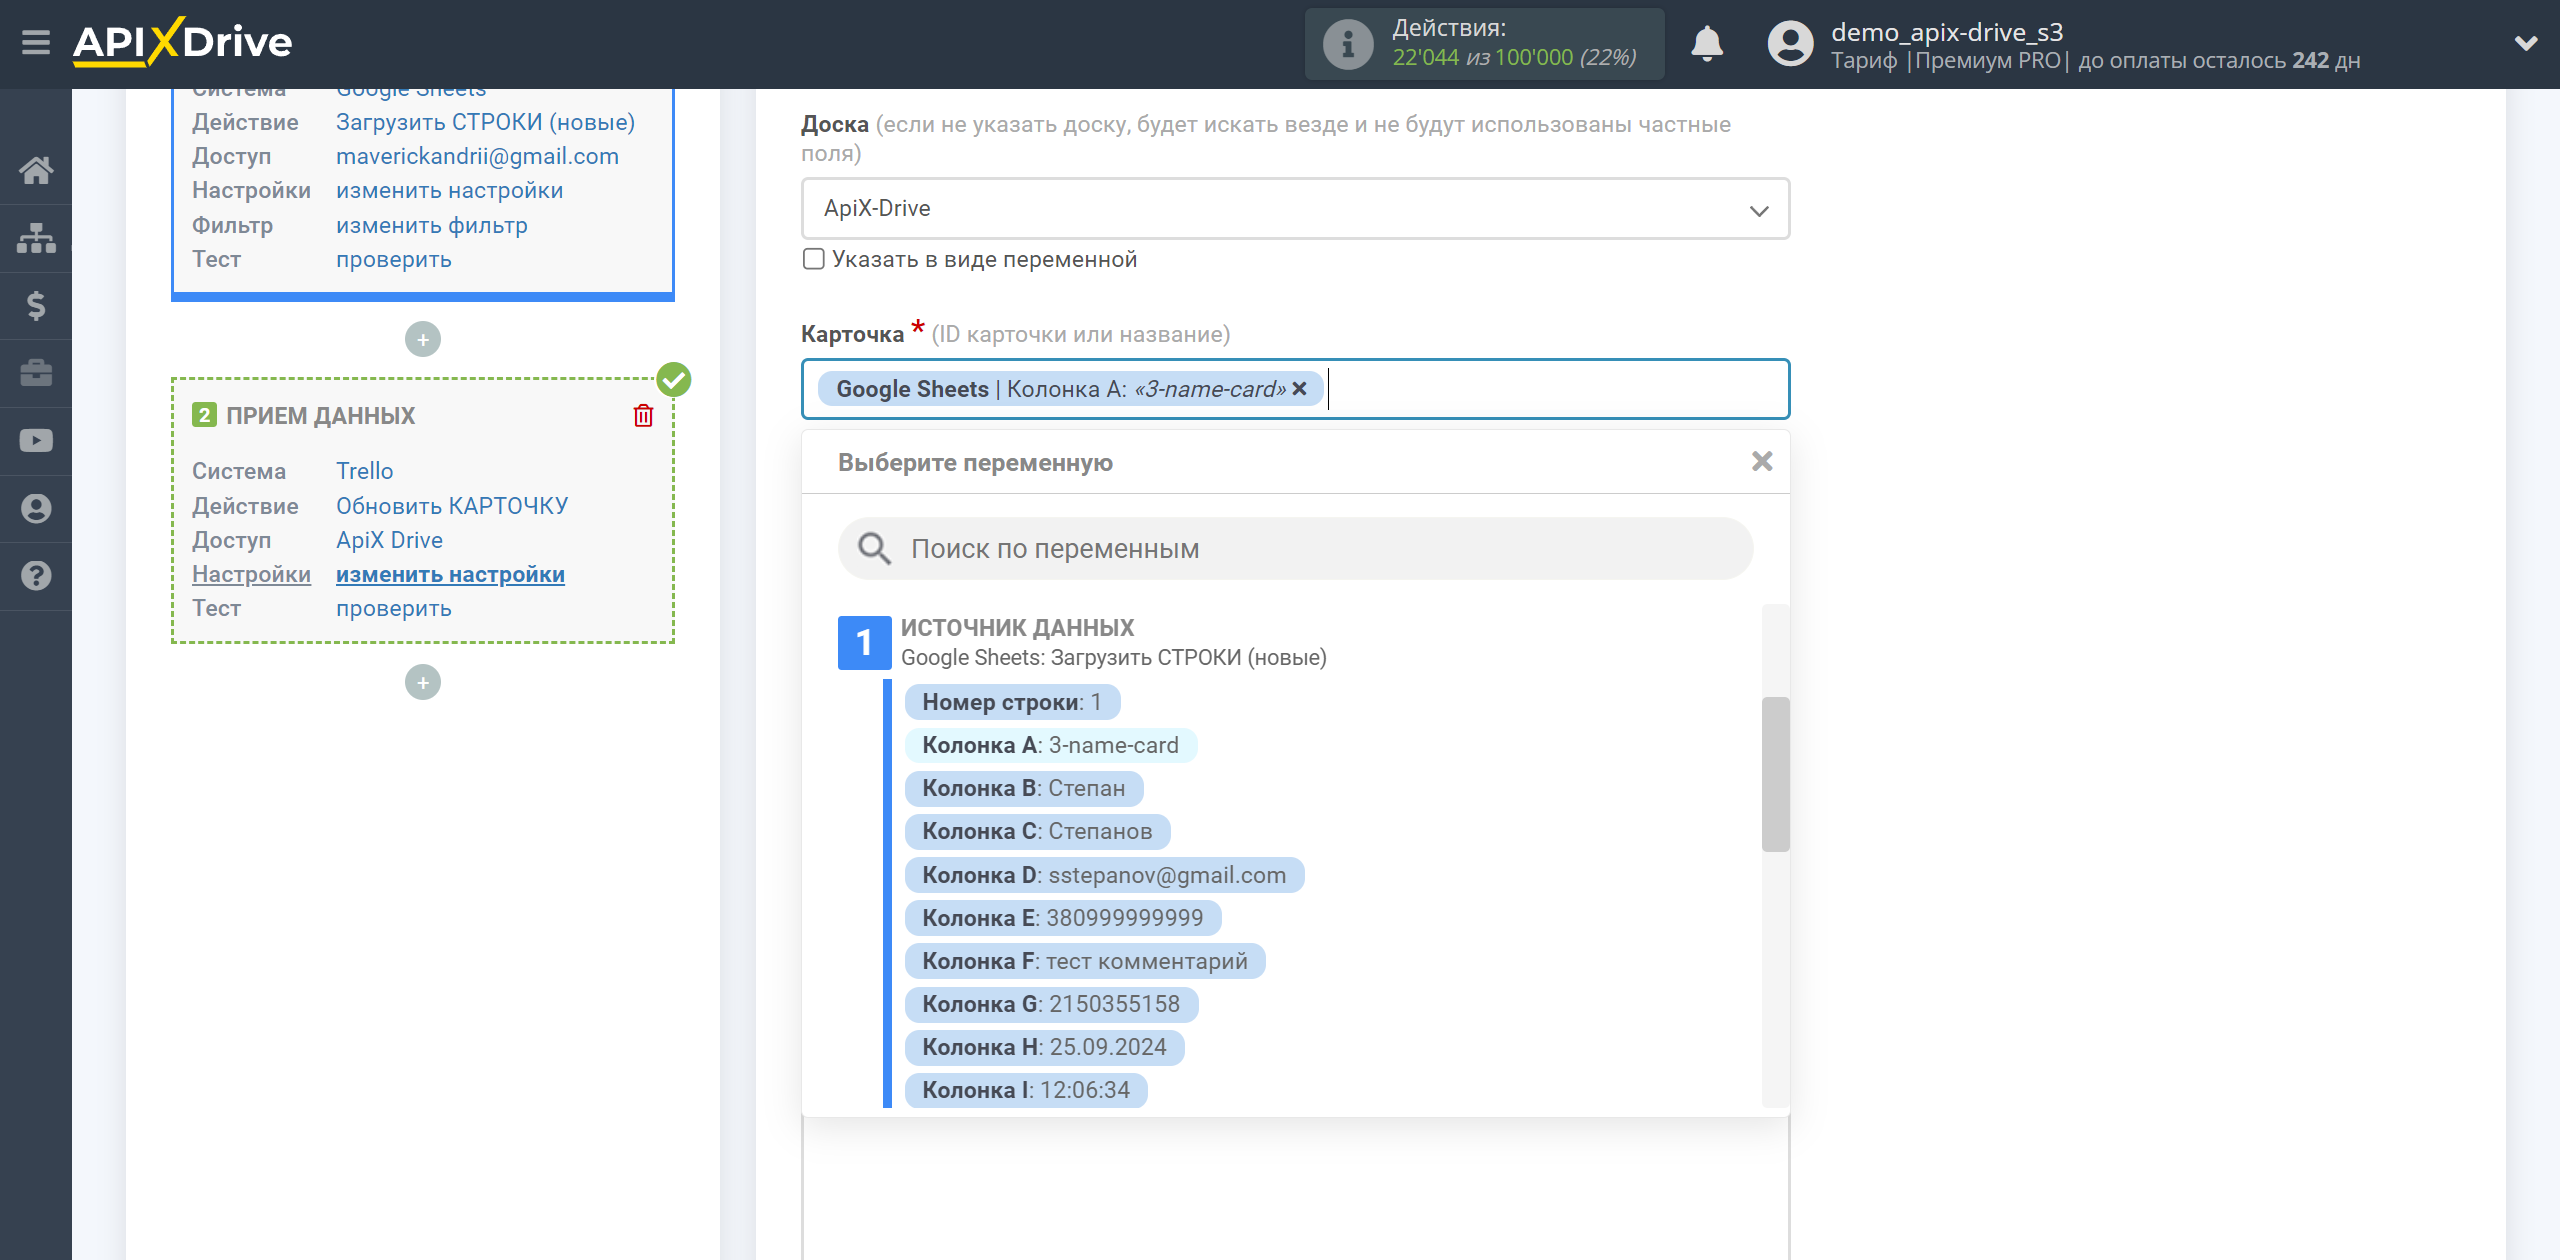Open Обновить КАРТОЧКУ action link
The height and width of the screenshot is (1260, 2560).
point(452,506)
